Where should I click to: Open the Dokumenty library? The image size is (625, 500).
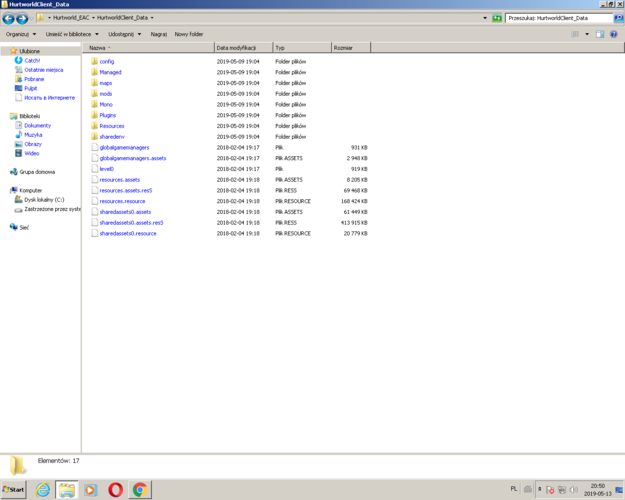point(37,126)
